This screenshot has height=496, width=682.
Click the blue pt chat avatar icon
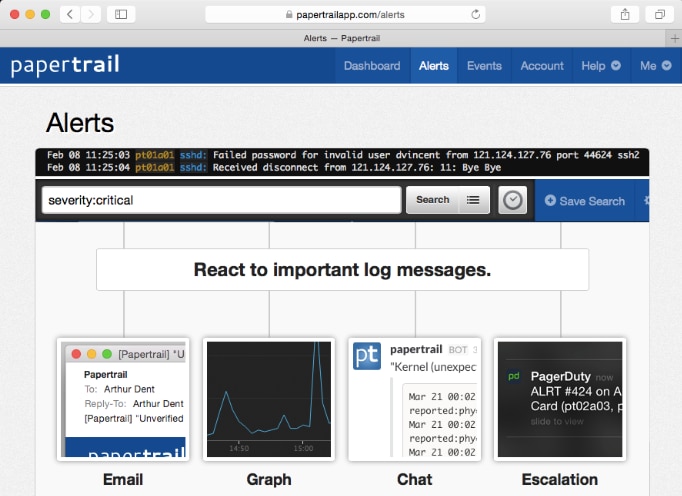[367, 356]
